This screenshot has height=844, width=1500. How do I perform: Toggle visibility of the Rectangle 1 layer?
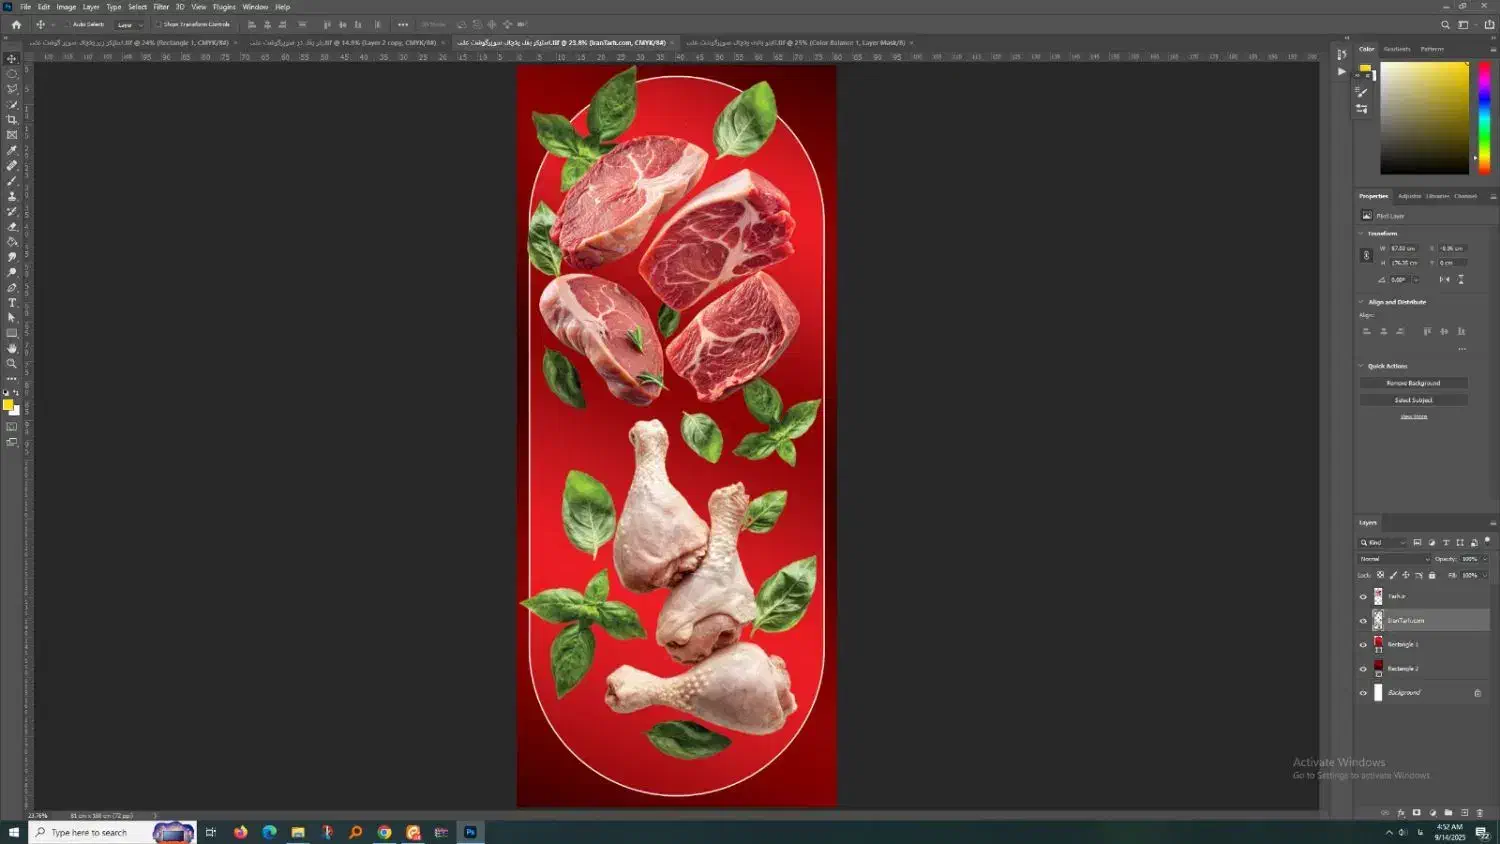pos(1363,645)
